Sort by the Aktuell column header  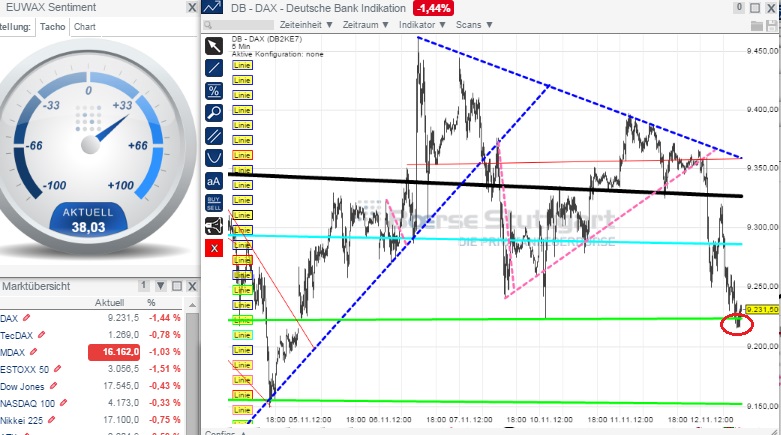tap(109, 302)
